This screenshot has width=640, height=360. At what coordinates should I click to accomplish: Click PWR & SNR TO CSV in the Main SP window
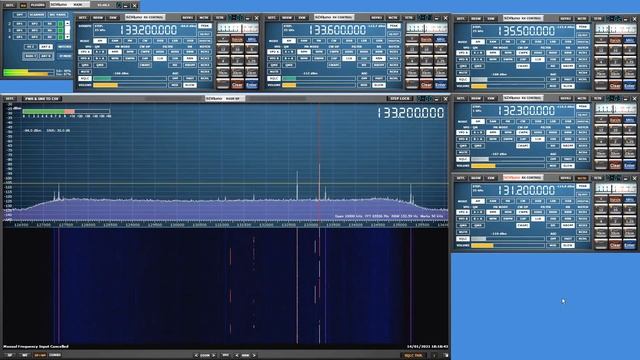coord(42,98)
